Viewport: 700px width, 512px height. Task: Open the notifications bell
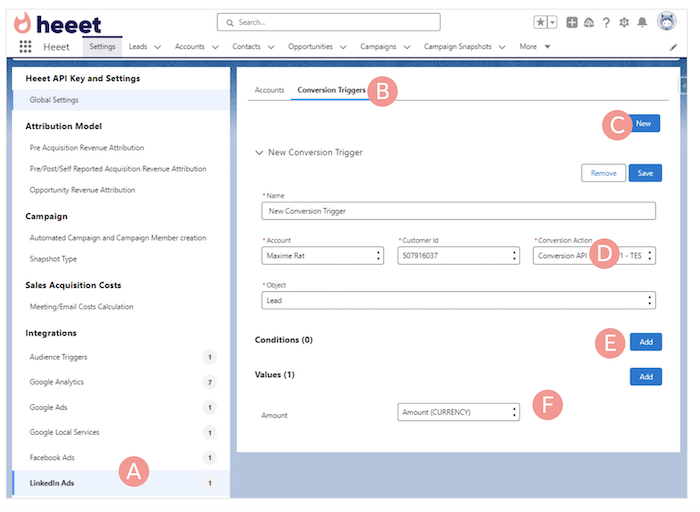pyautogui.click(x=642, y=22)
